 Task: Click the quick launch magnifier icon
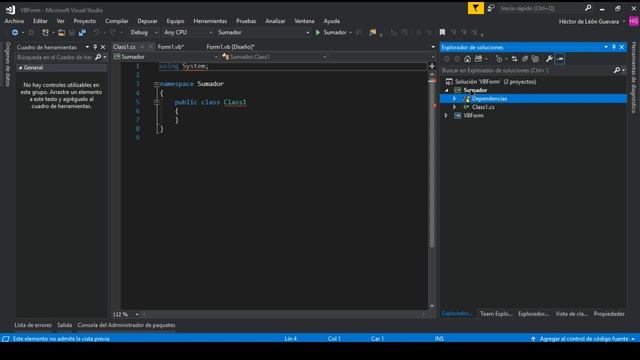588,8
